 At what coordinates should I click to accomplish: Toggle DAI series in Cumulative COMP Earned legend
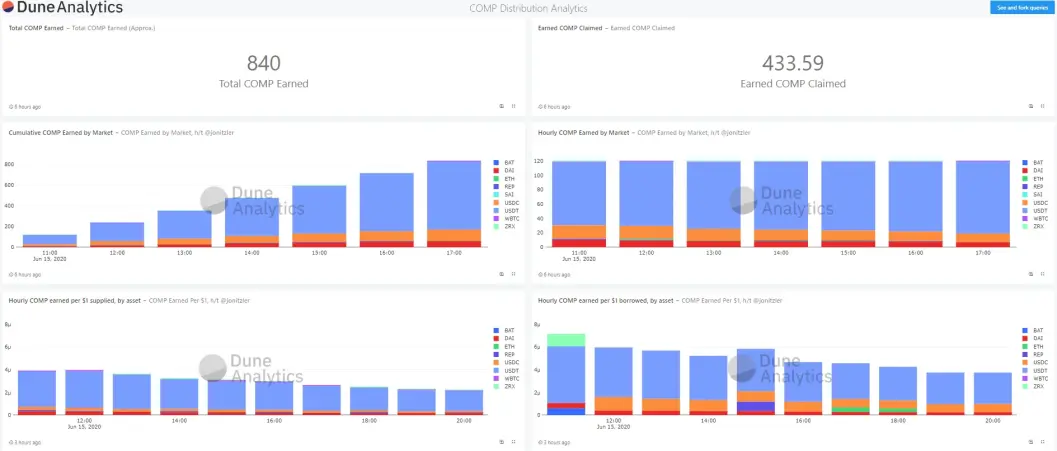(504, 171)
